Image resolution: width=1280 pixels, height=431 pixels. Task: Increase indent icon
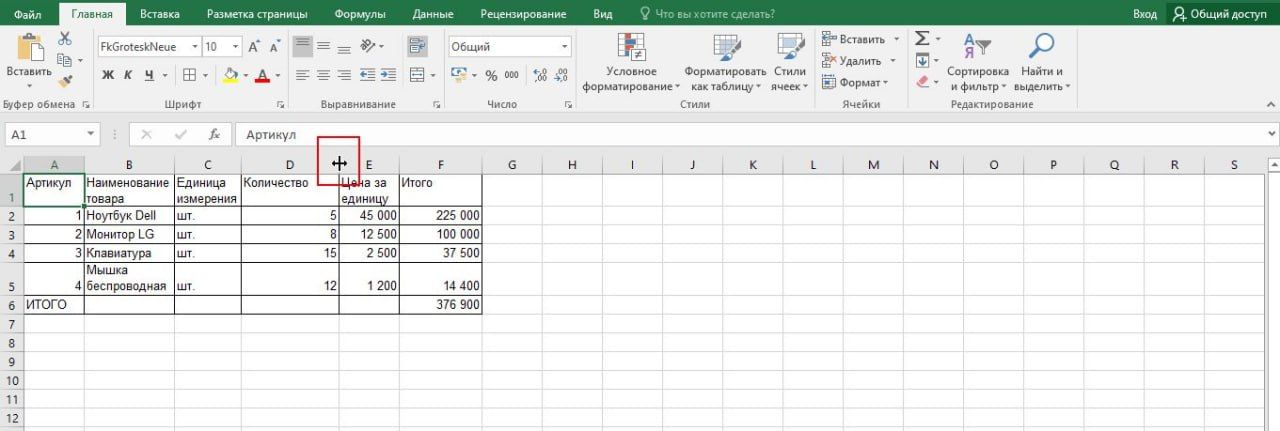pyautogui.click(x=387, y=75)
